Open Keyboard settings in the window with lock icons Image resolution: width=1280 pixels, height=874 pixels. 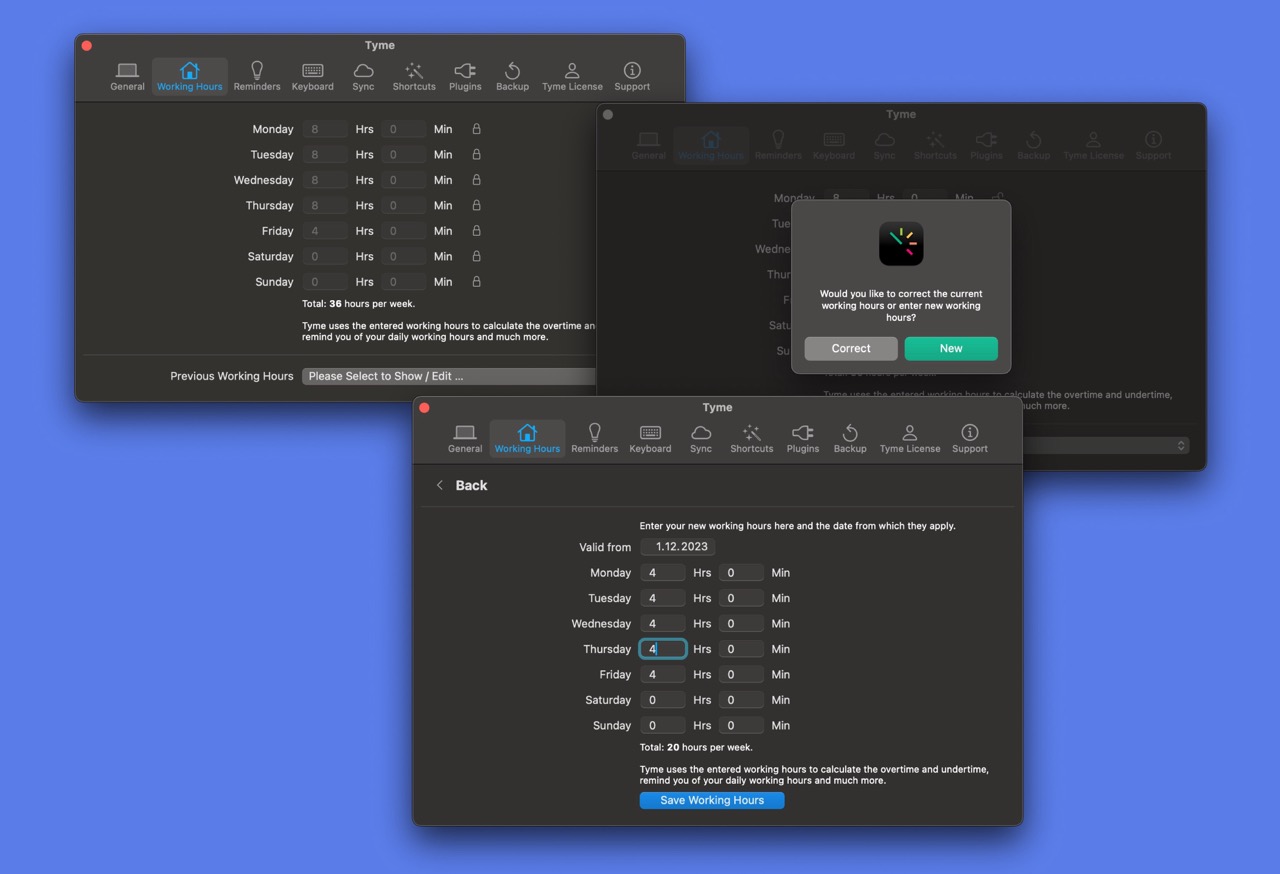(313, 76)
